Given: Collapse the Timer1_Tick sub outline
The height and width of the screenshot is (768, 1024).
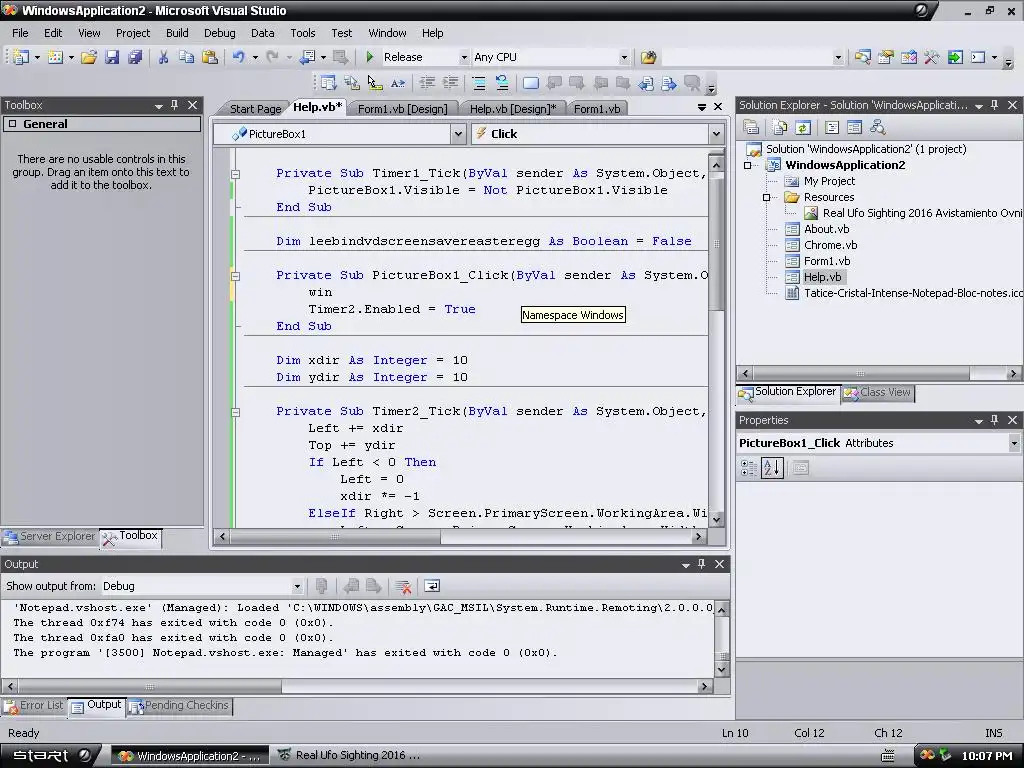Looking at the screenshot, I should click(235, 174).
